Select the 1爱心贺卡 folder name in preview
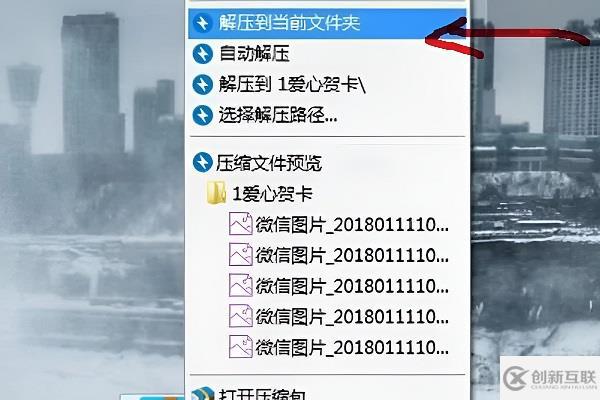This screenshot has width=600, height=400. [272, 194]
